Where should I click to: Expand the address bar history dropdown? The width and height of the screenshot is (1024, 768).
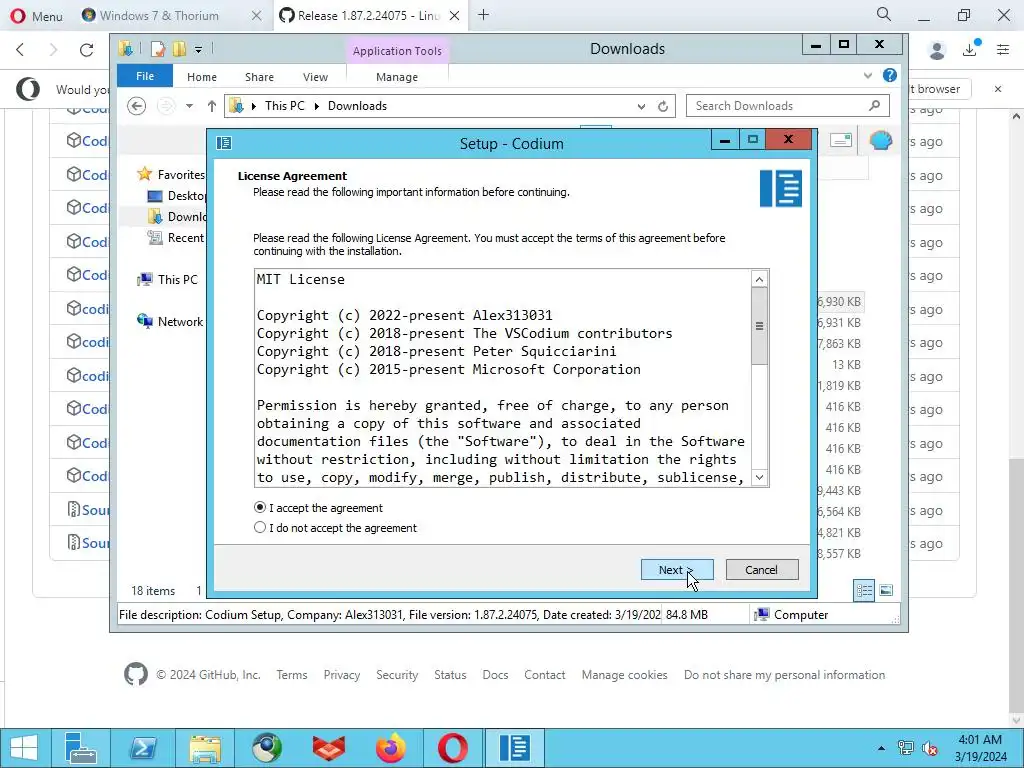click(x=641, y=106)
